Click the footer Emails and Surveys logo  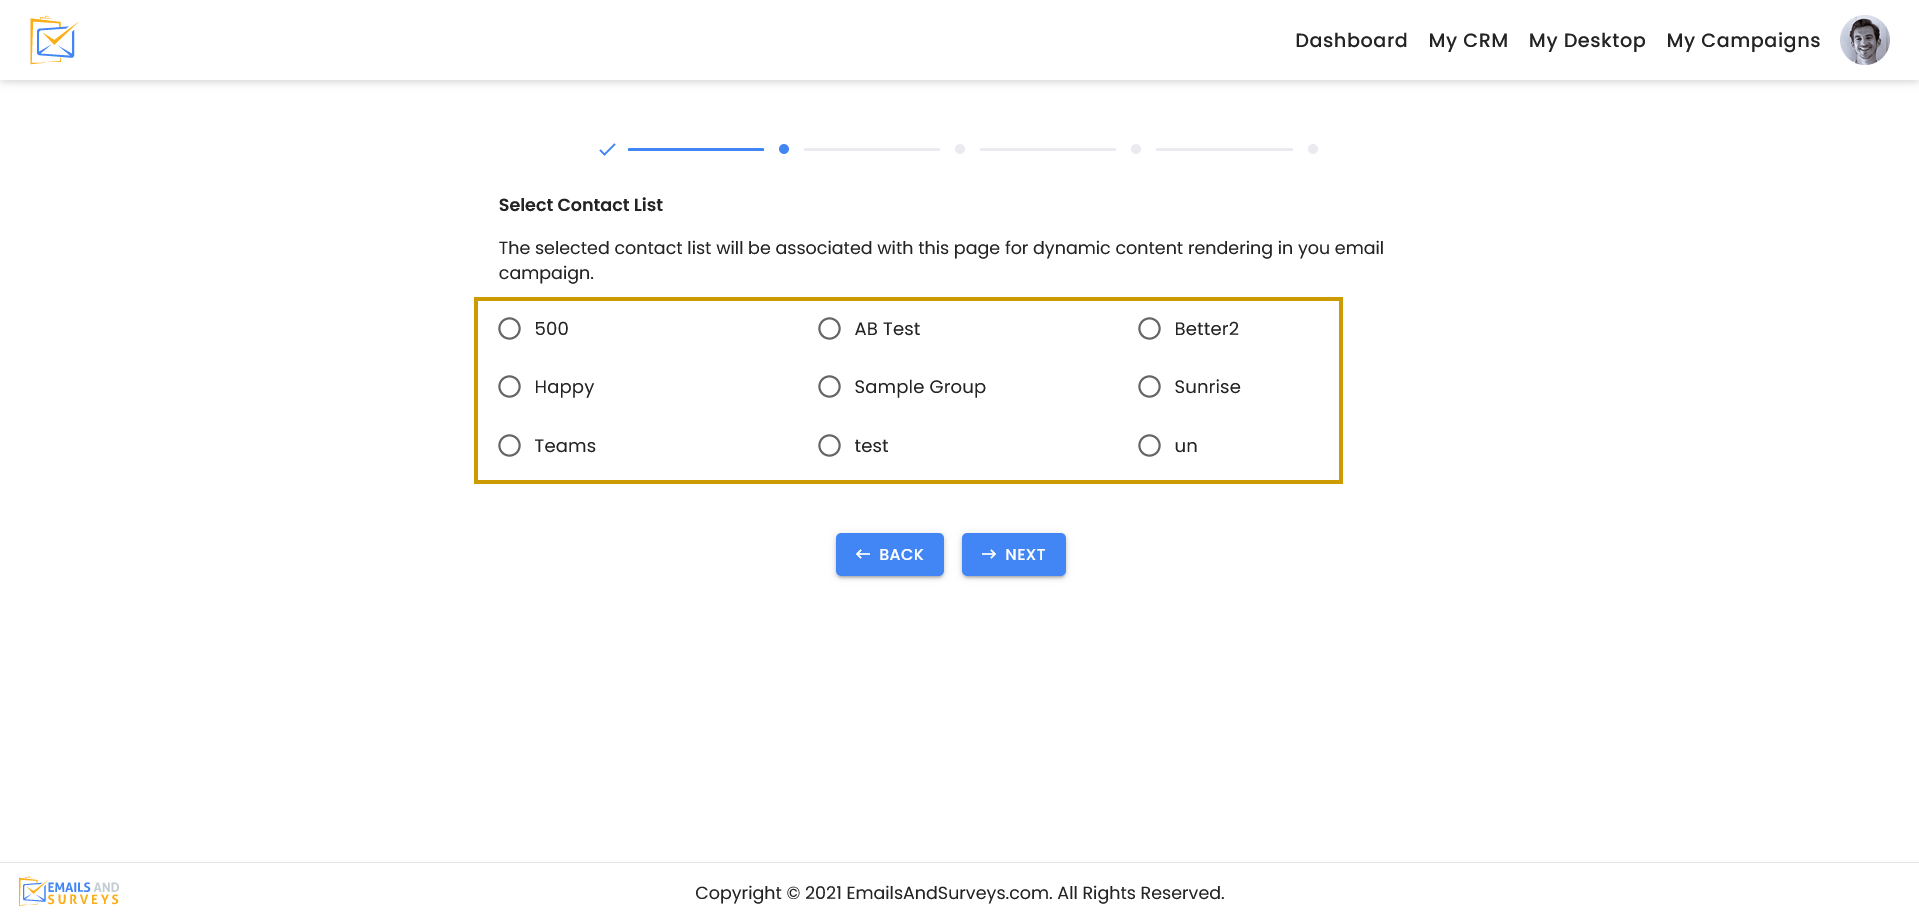click(x=69, y=890)
